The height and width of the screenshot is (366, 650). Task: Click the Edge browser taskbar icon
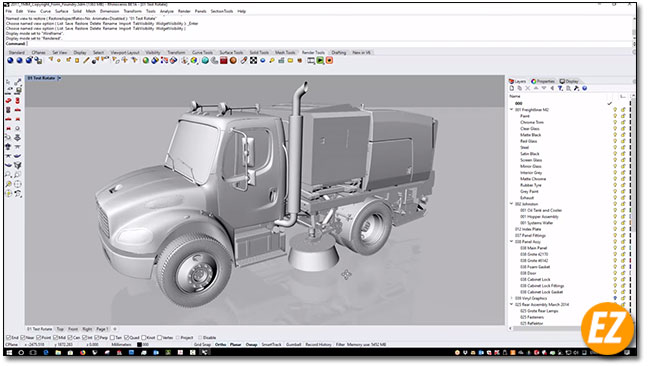(x=46, y=353)
